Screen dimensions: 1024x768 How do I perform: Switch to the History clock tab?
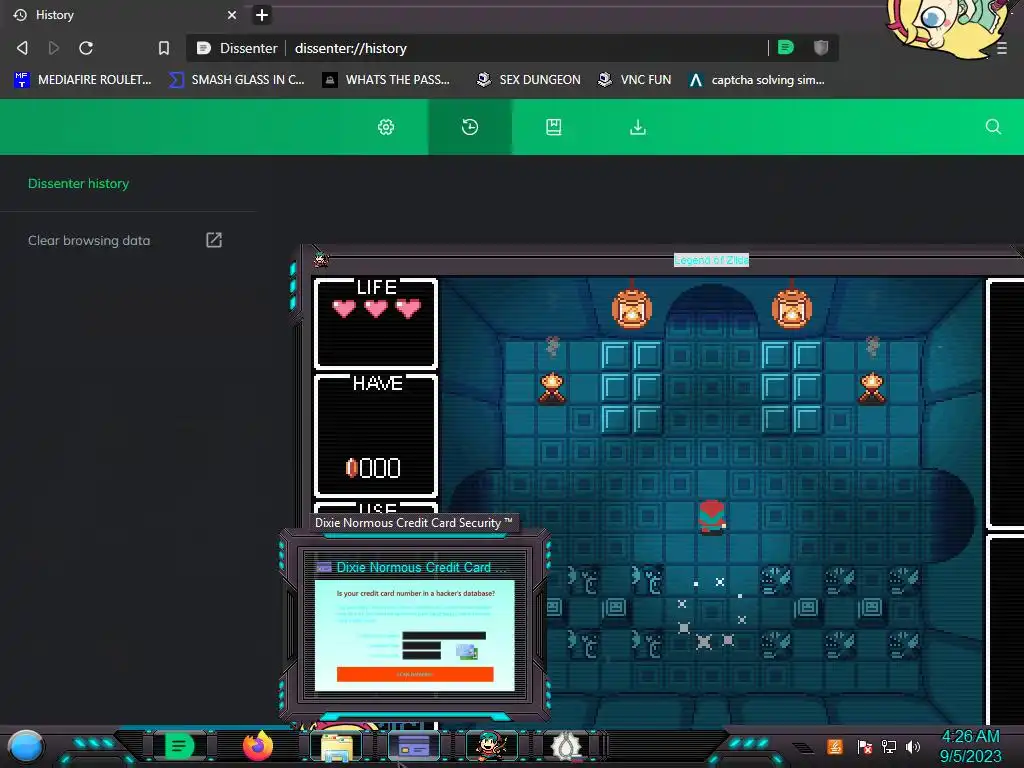[x=470, y=127]
